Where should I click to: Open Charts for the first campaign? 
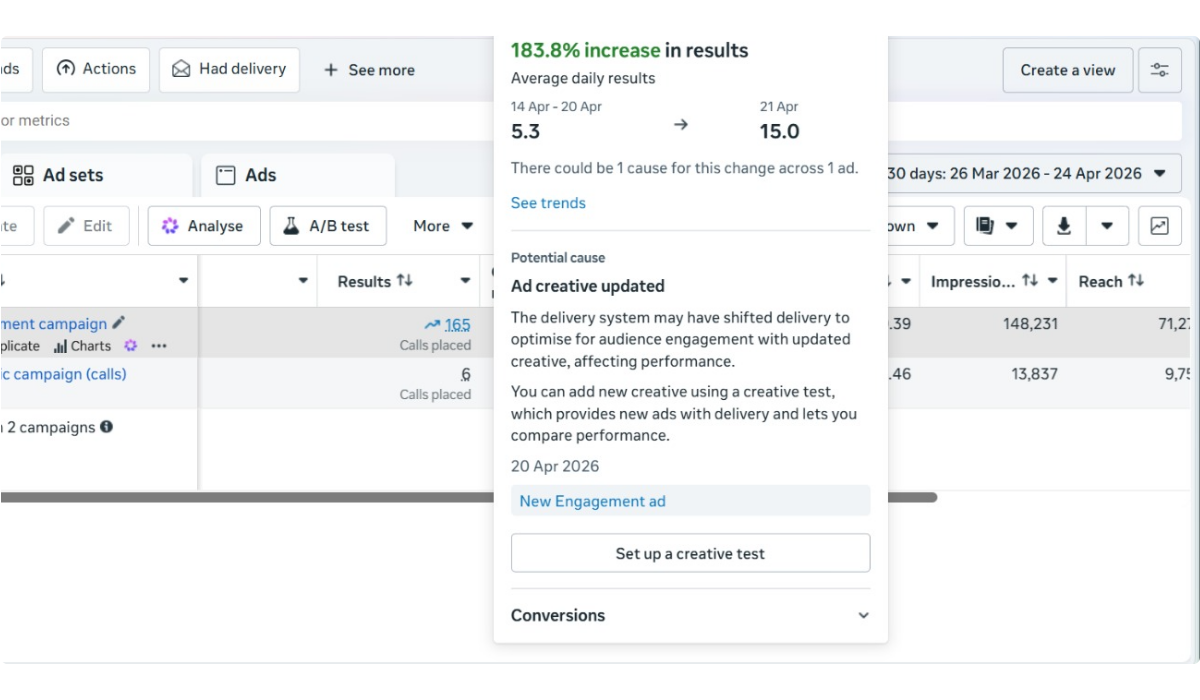click(x=82, y=346)
